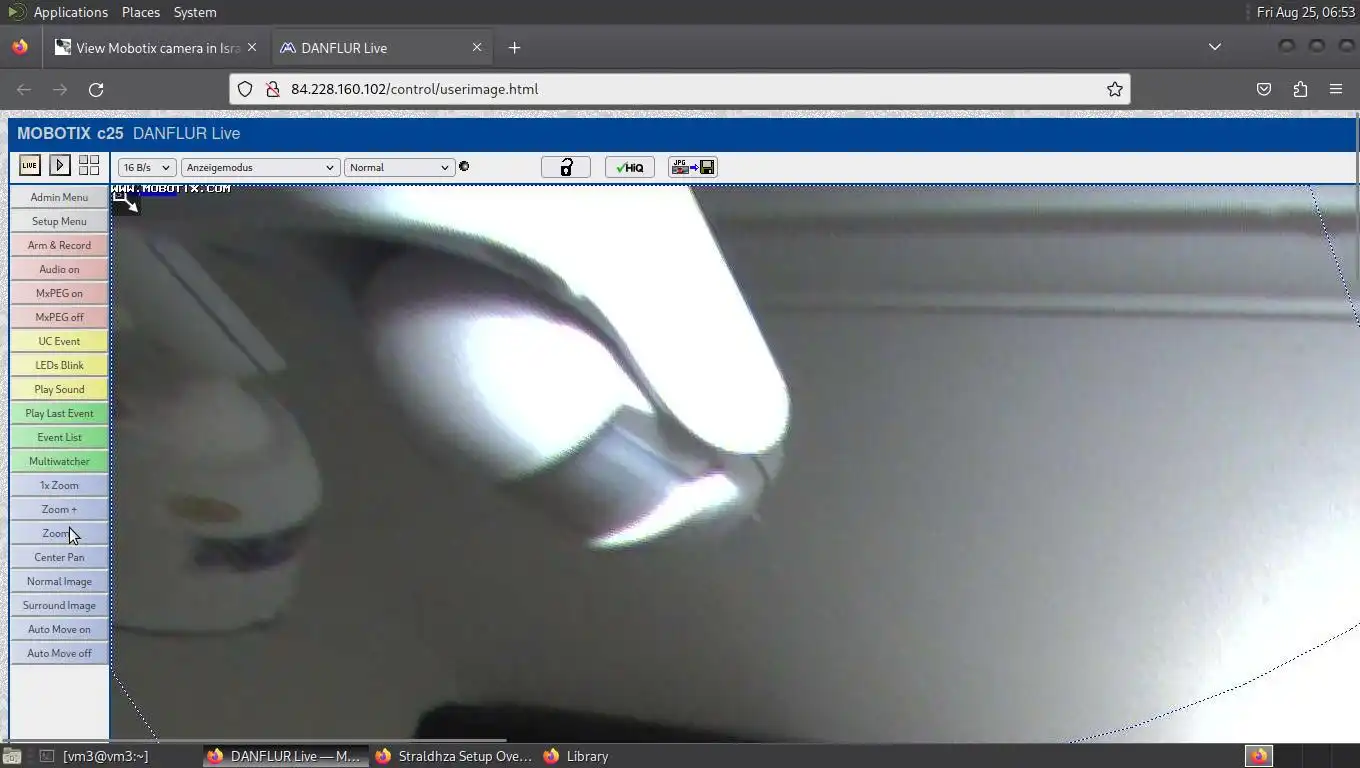Click the show desktop icon in taskbar
Screen dimensions: 1360x768
tap(11, 756)
